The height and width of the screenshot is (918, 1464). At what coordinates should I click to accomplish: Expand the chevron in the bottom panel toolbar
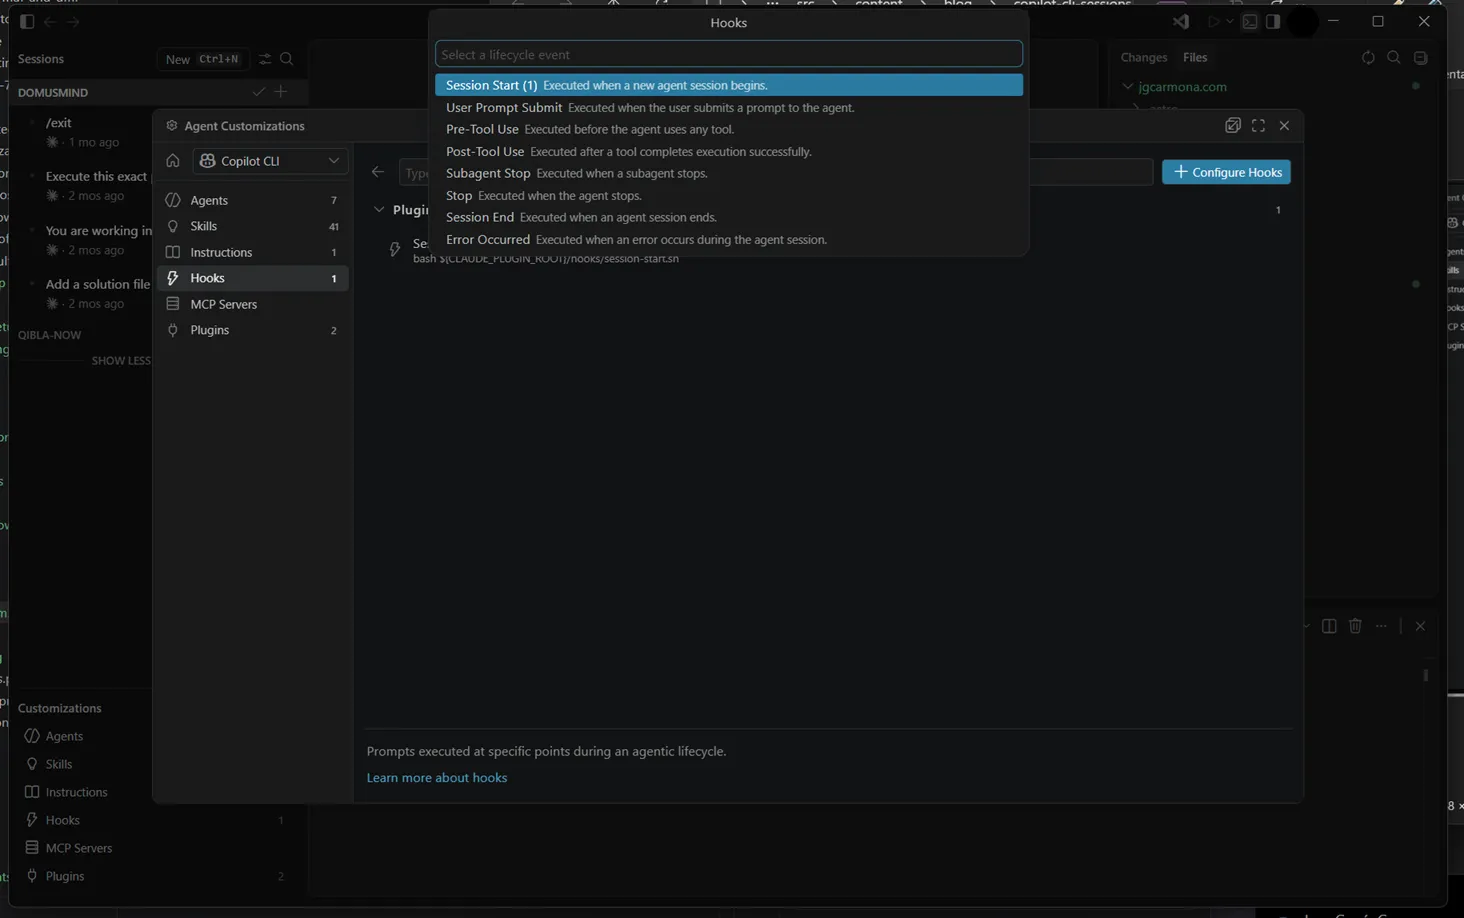(x=1306, y=626)
